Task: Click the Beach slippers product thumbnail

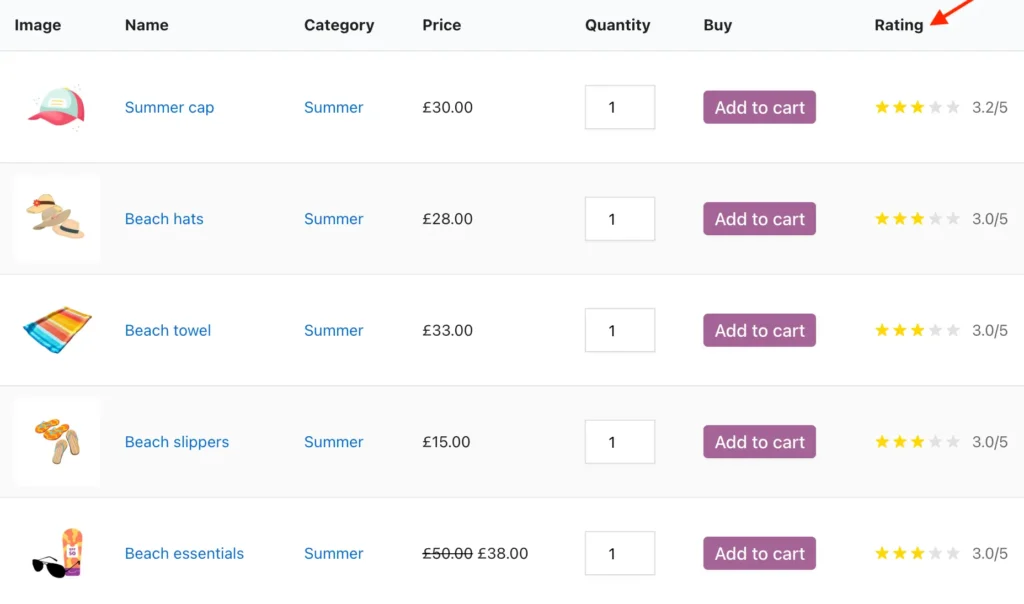Action: [x=56, y=441]
